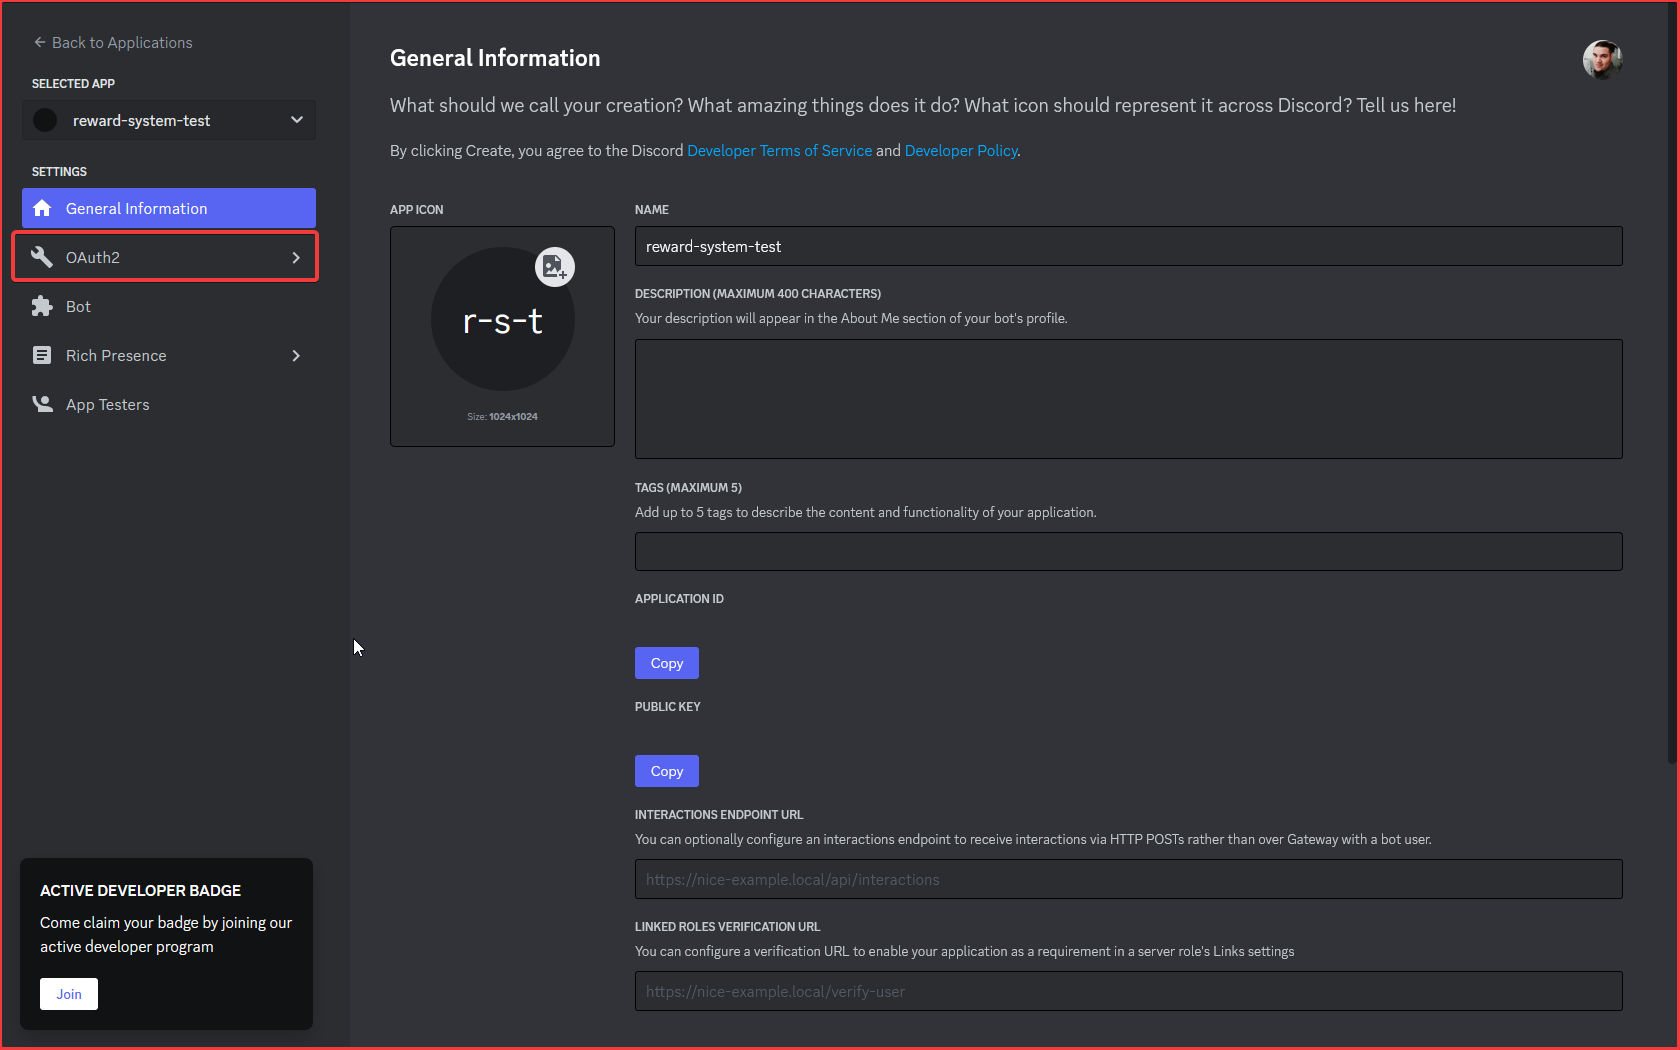The image size is (1680, 1050).
Task: Click the NAME input field
Action: click(1128, 246)
